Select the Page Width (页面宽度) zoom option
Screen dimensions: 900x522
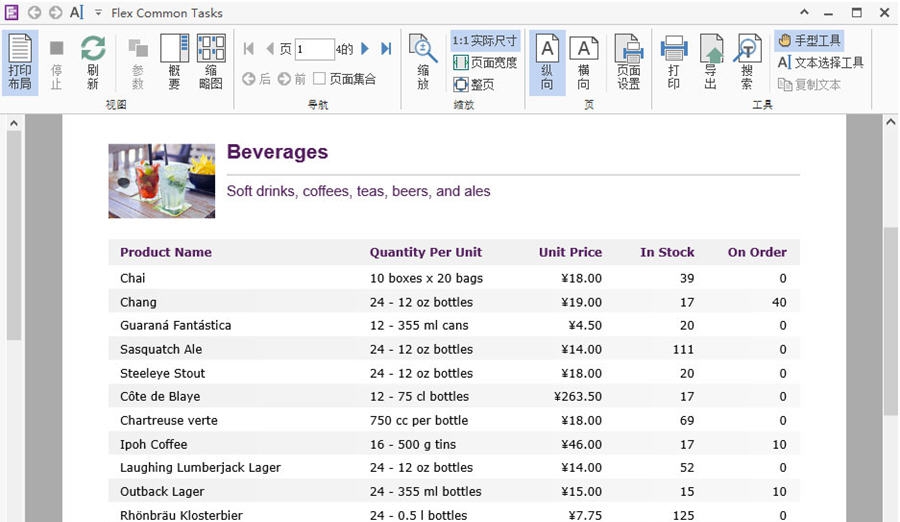[486, 63]
